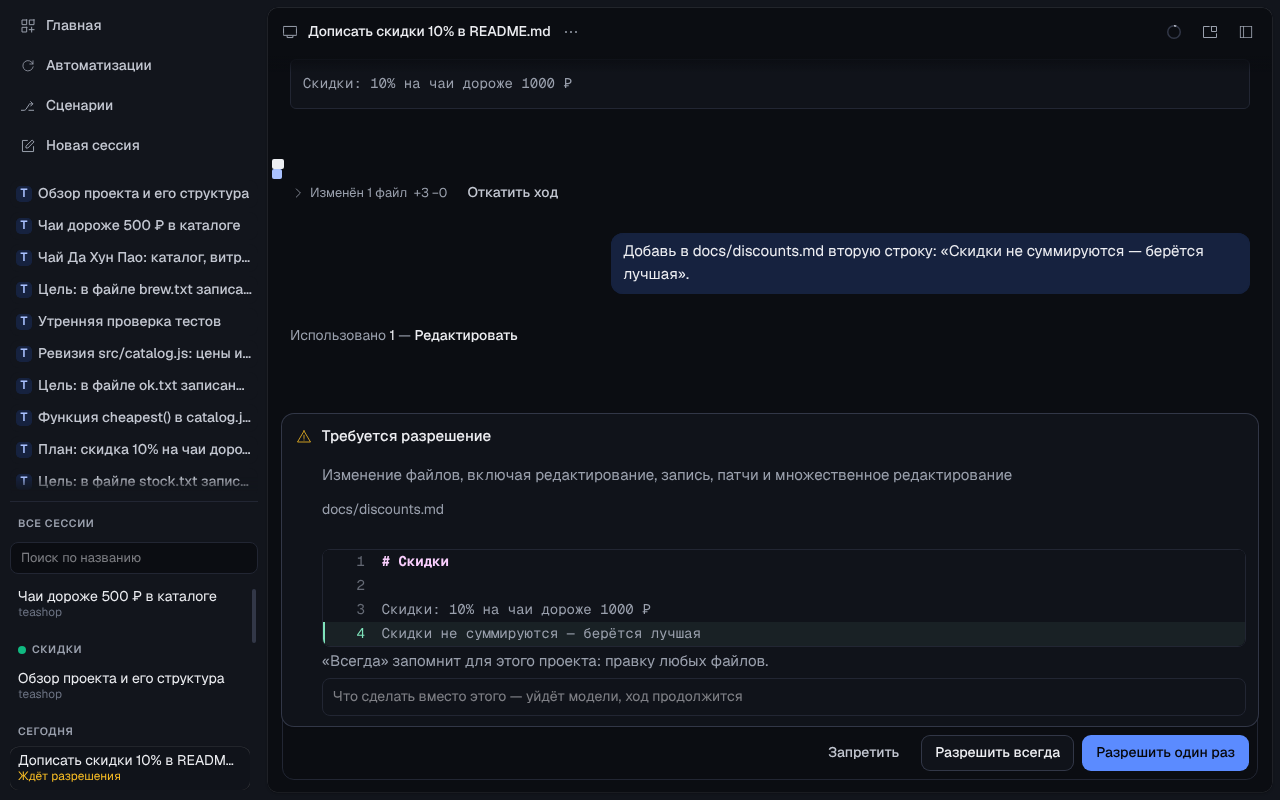Open the "Цель: в файле ok.txt записан…" session

134,385
